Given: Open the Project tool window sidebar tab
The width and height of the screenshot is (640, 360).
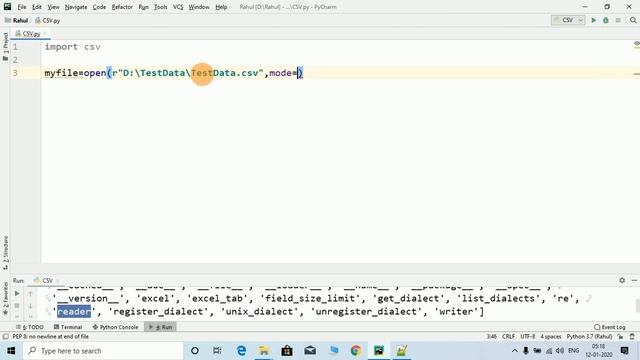Looking at the screenshot, I should click(5, 46).
